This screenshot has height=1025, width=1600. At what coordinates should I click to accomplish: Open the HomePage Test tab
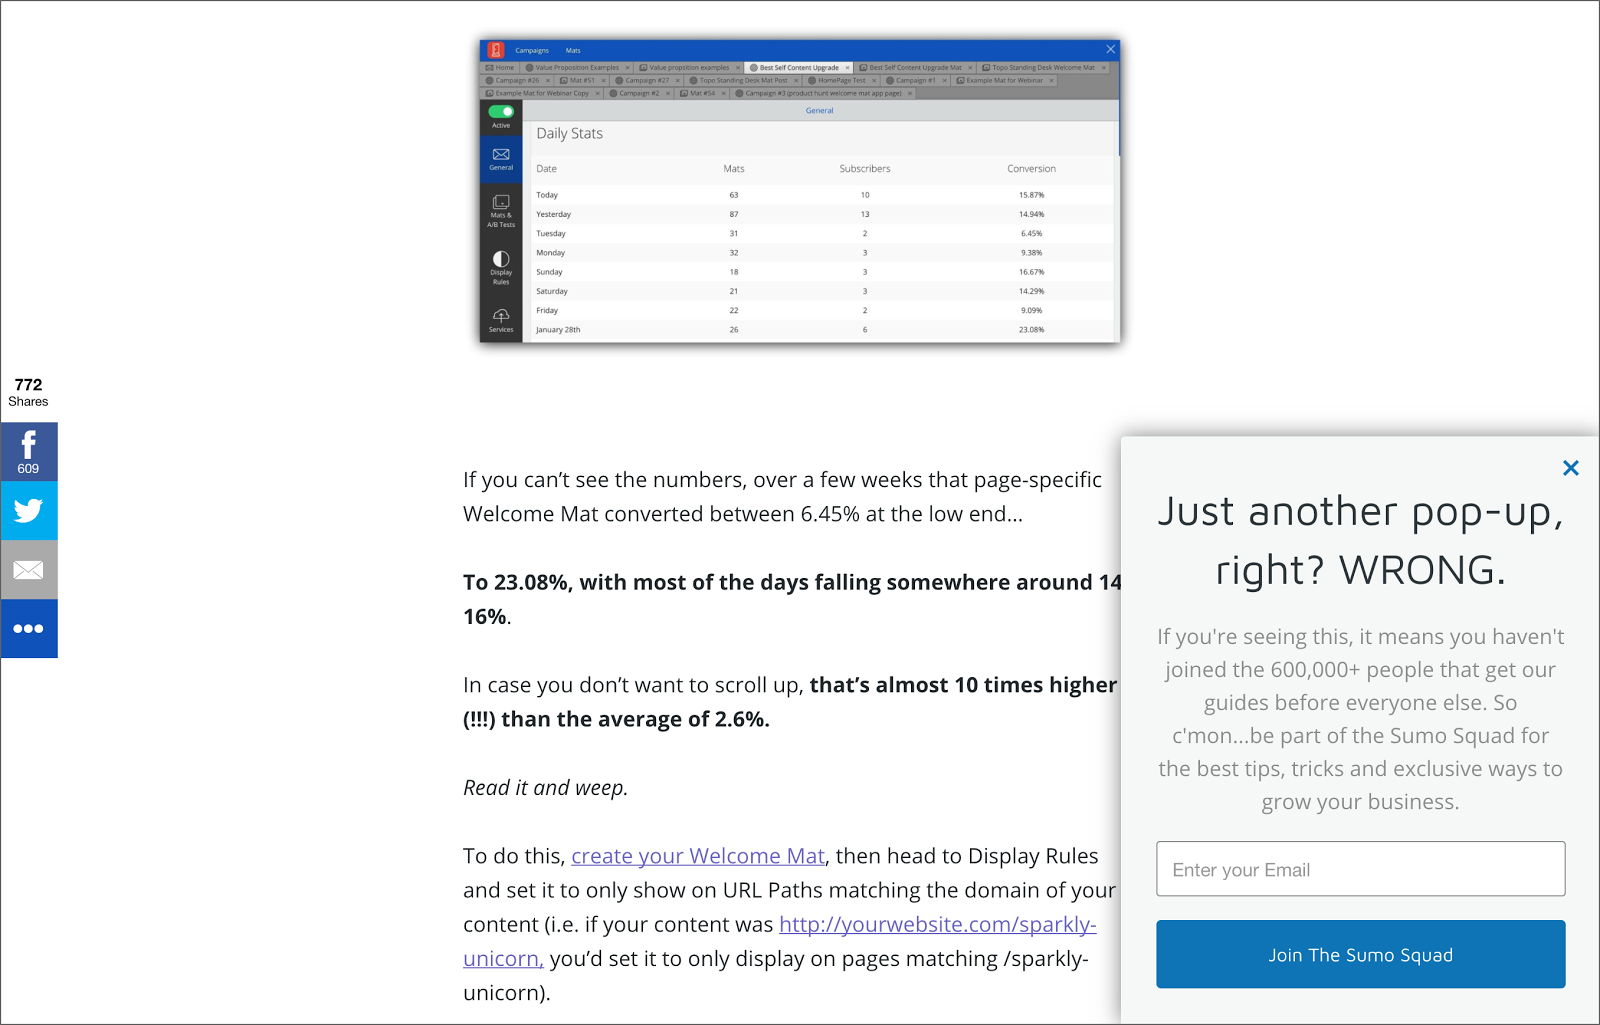coord(841,81)
